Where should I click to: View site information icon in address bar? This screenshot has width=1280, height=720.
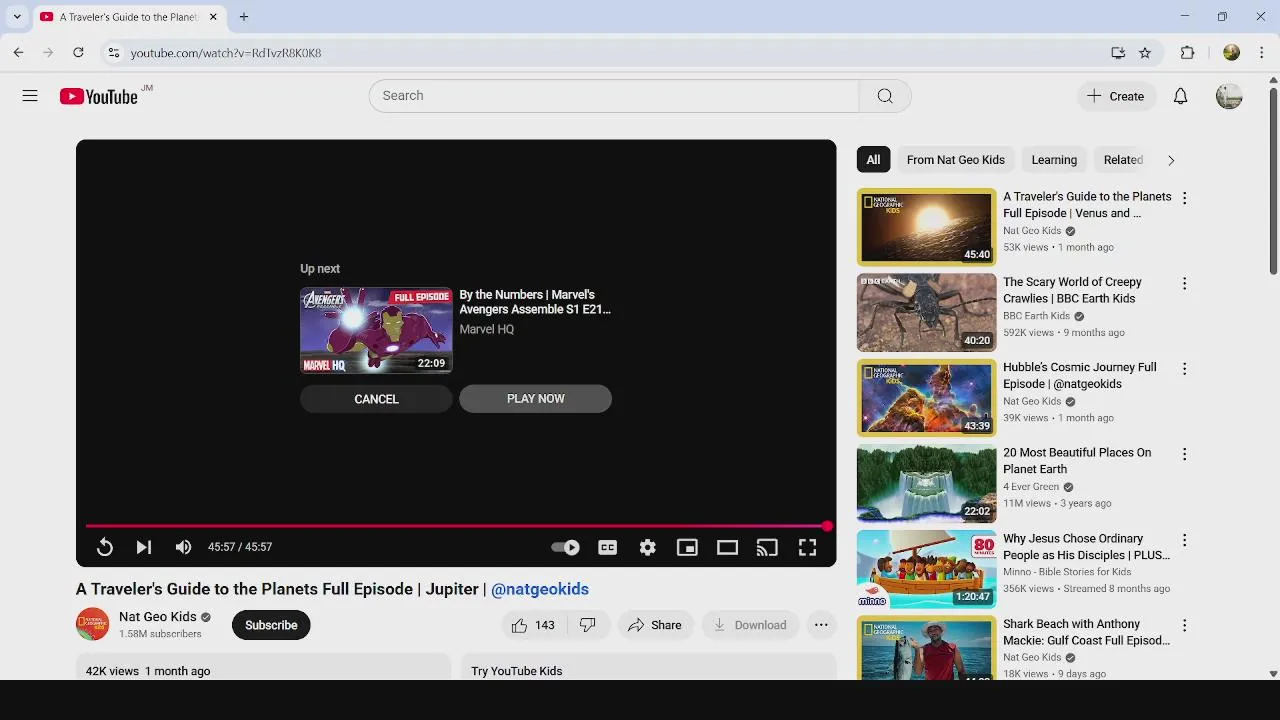(114, 53)
